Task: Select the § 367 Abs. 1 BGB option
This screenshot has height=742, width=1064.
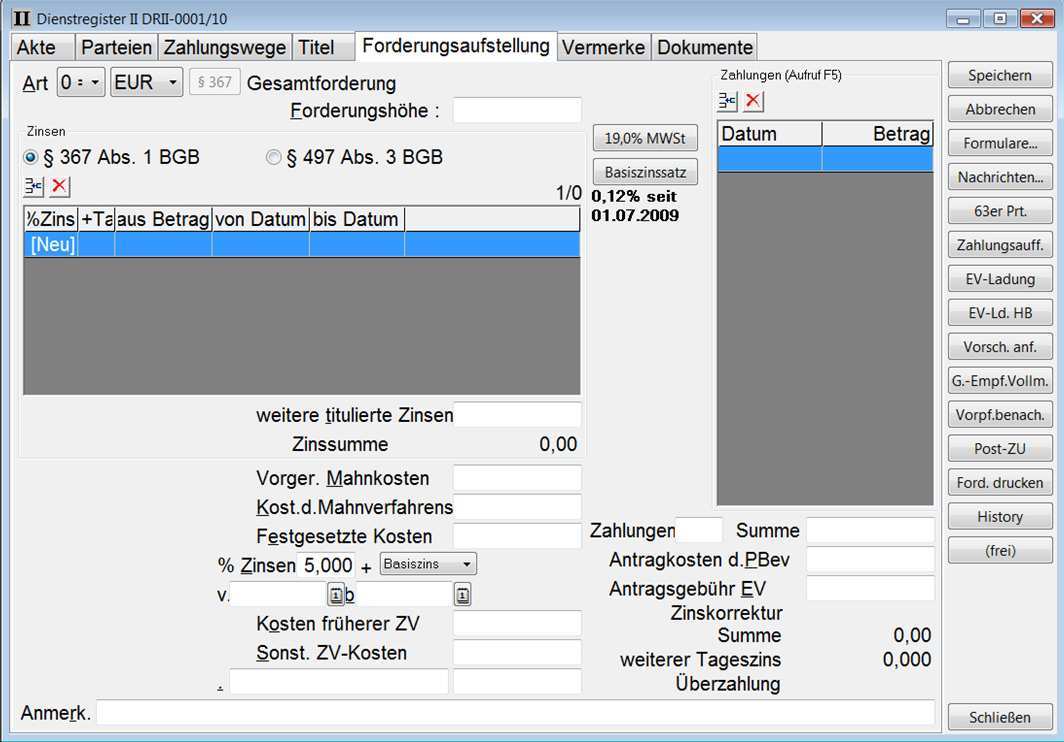Action: tap(31, 157)
